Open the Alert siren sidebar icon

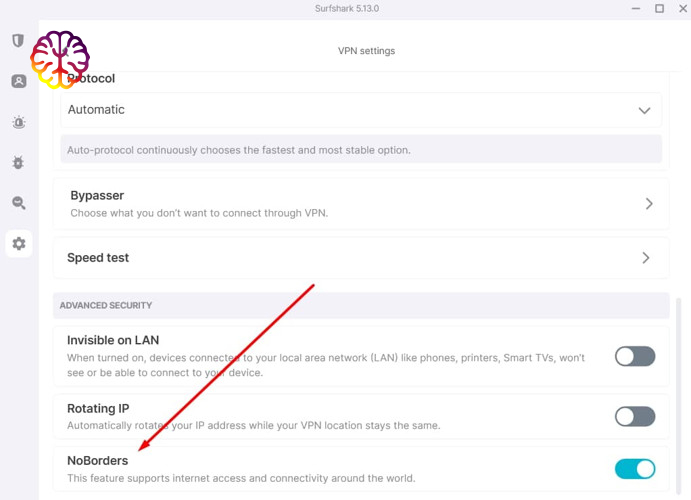(x=18, y=122)
